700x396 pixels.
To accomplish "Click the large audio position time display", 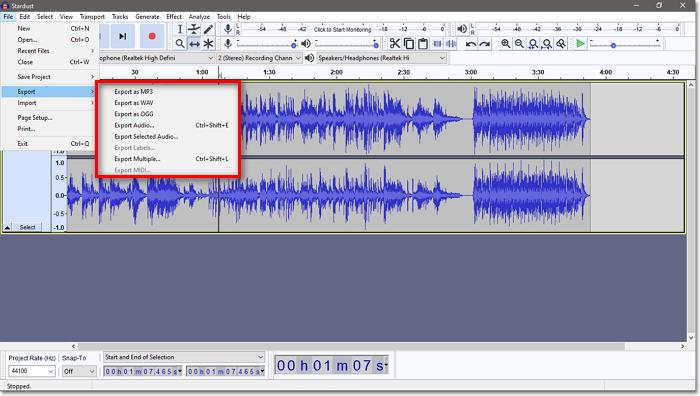I will pyautogui.click(x=331, y=366).
